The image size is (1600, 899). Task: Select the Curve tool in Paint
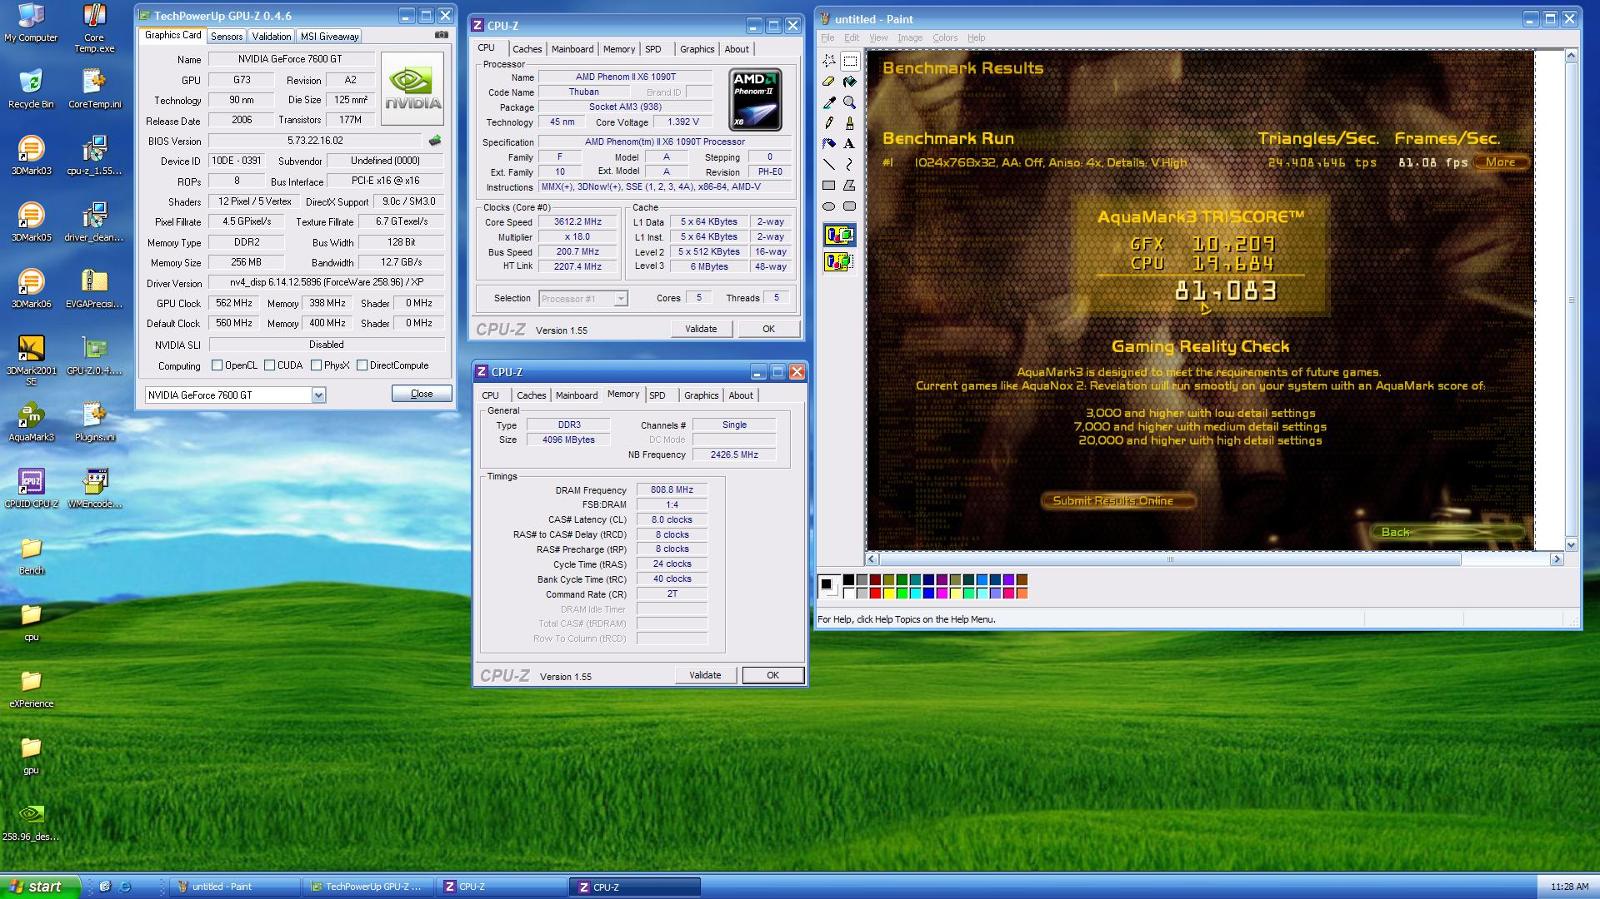point(849,164)
